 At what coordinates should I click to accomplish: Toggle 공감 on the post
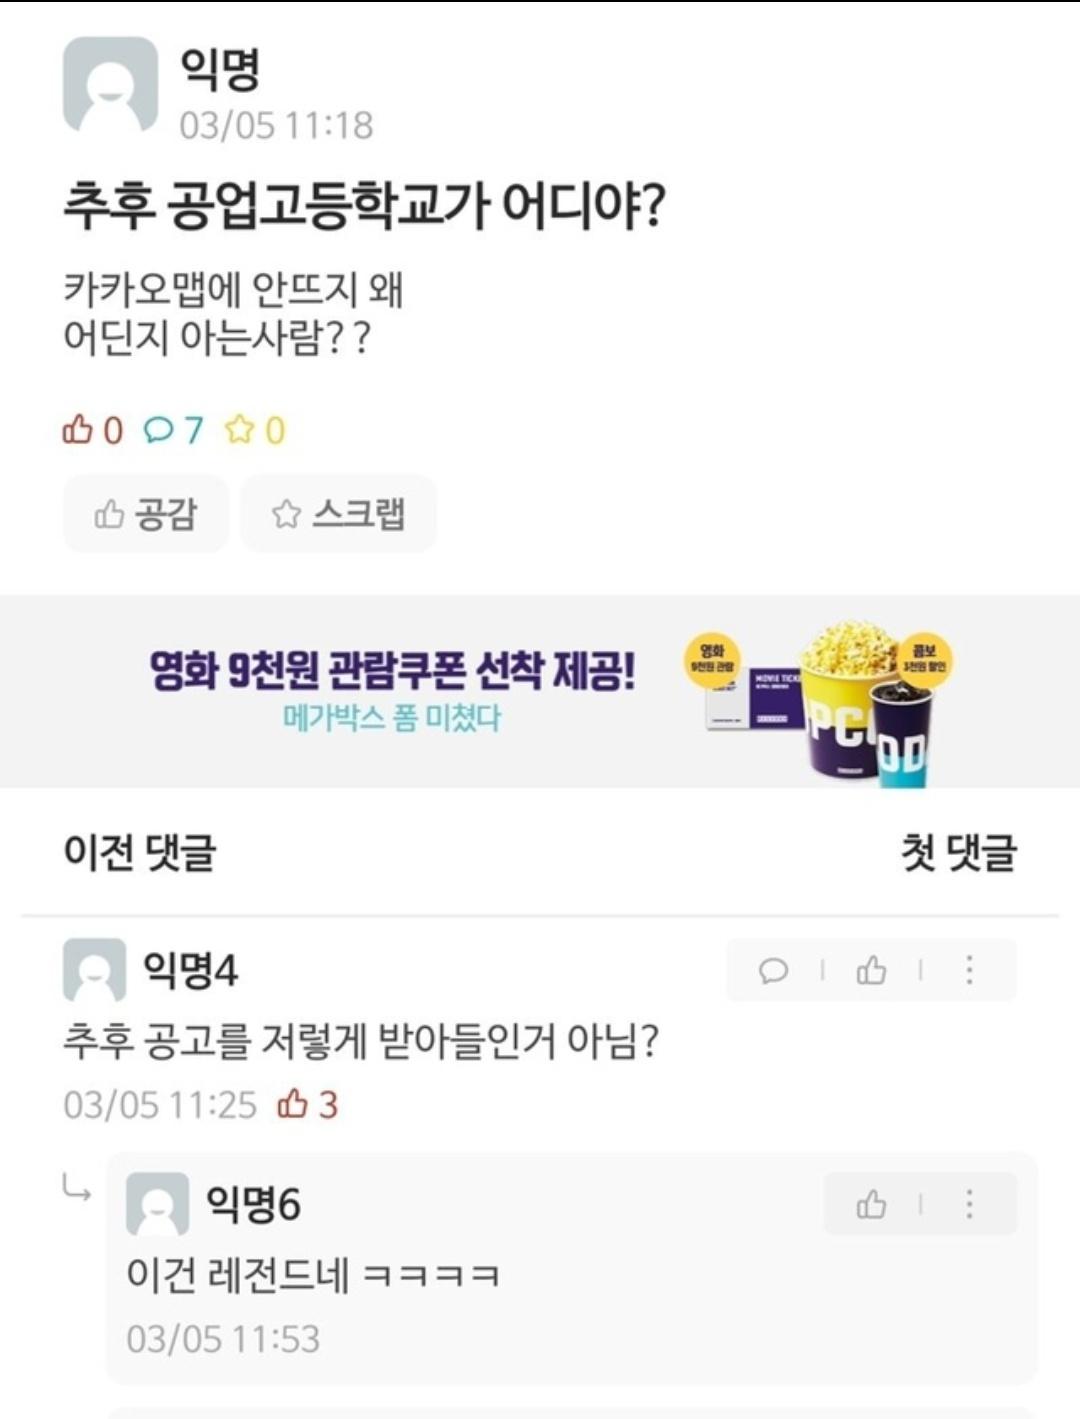tap(145, 514)
